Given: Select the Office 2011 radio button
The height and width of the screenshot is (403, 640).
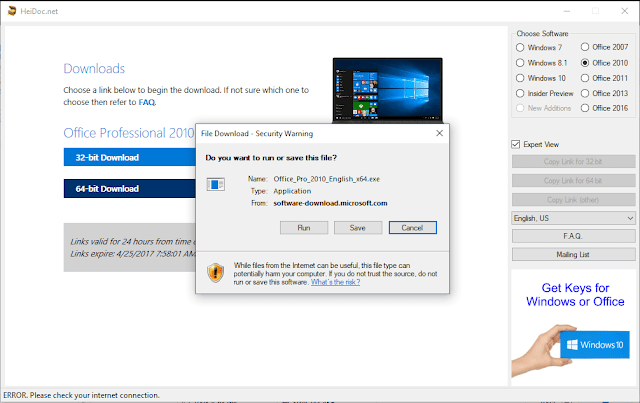Looking at the screenshot, I should [x=584, y=78].
